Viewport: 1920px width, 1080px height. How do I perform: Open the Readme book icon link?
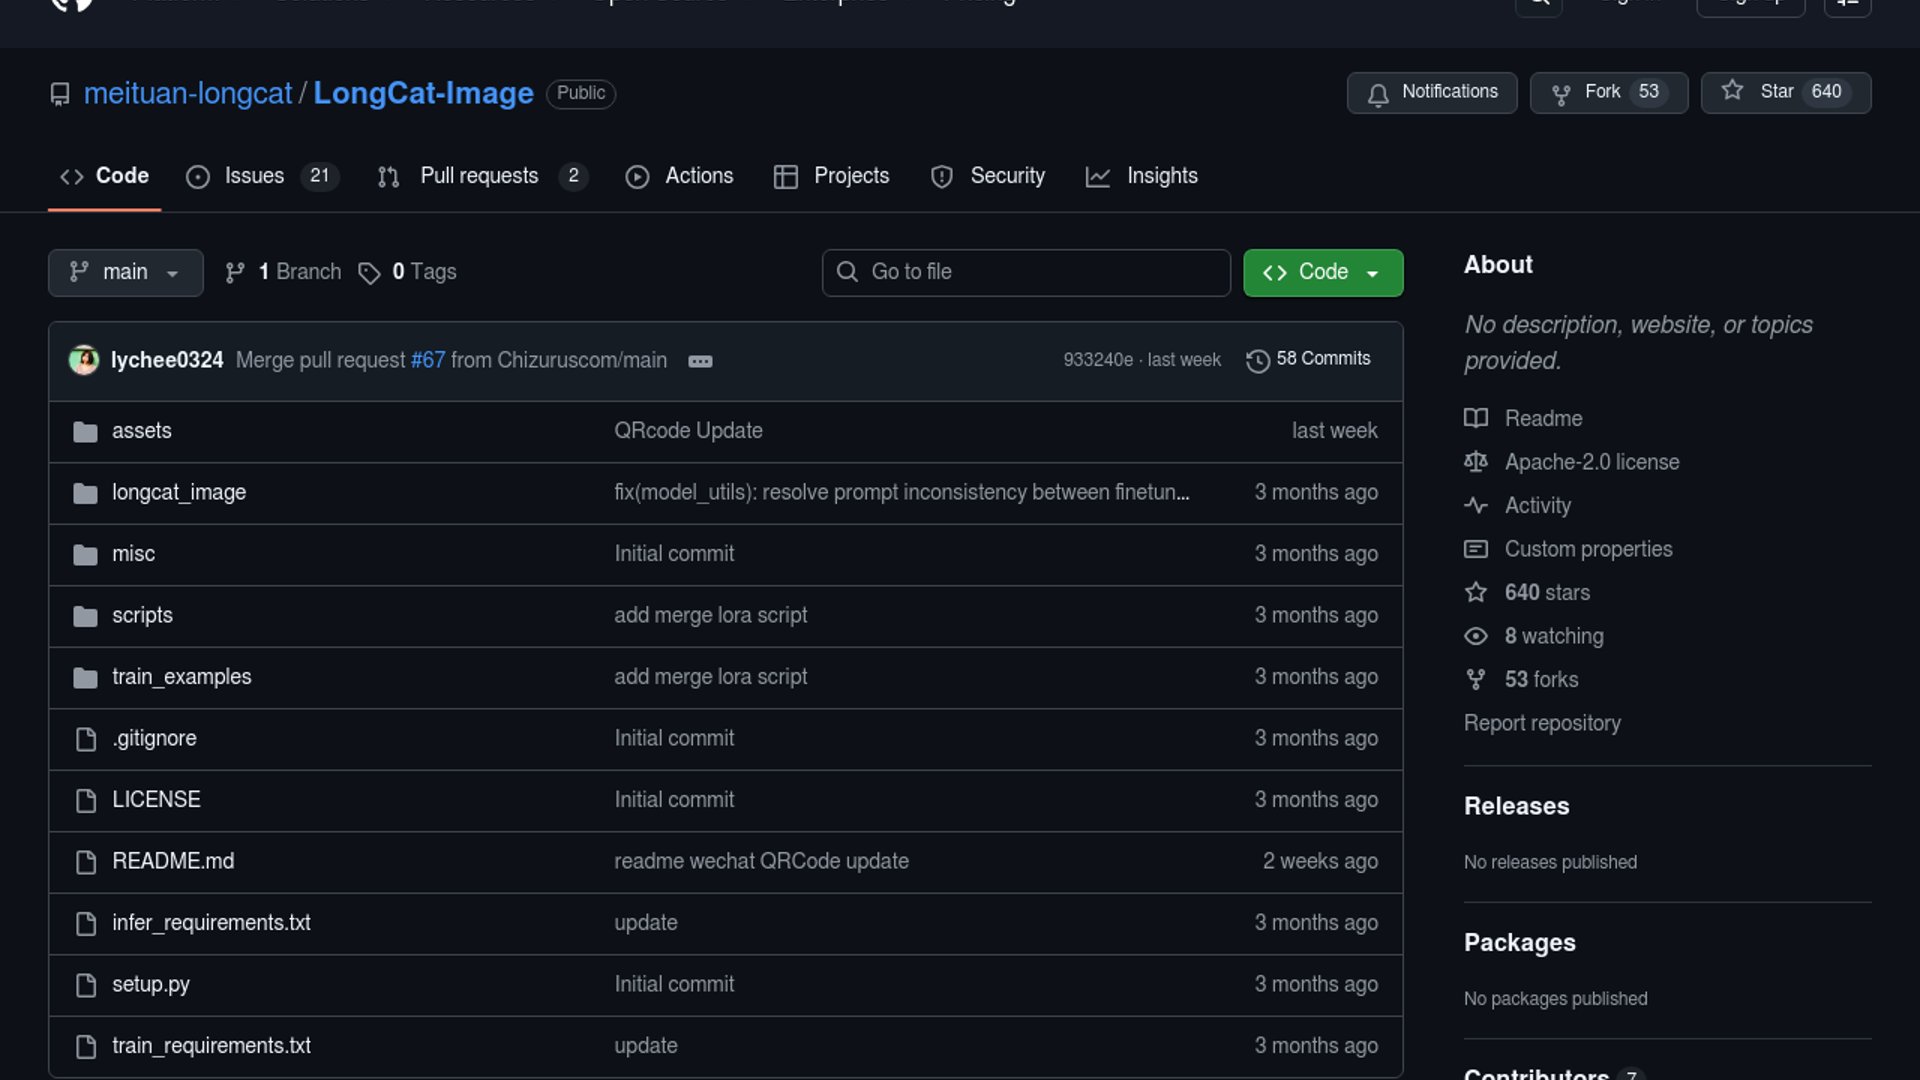coord(1476,418)
